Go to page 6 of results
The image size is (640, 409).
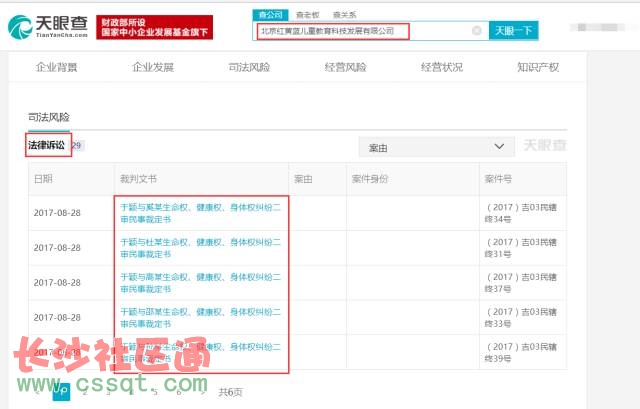point(178,392)
